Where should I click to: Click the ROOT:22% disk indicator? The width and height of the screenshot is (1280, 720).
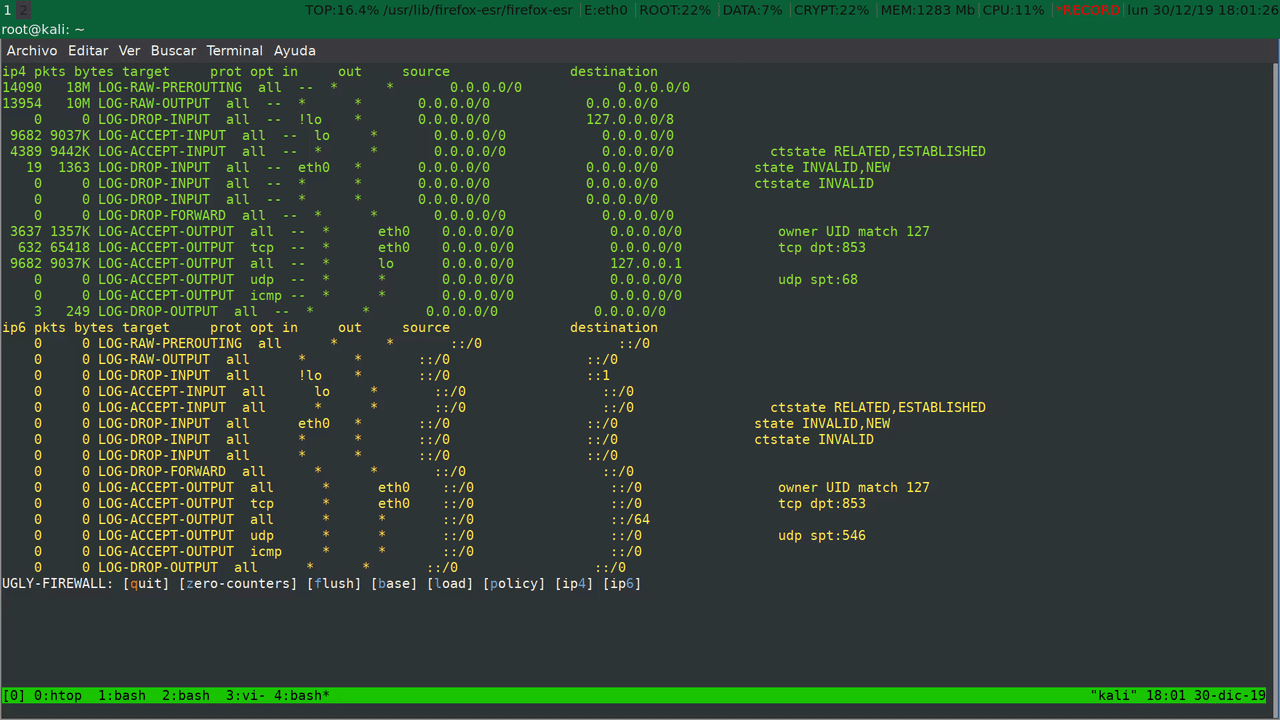click(675, 10)
